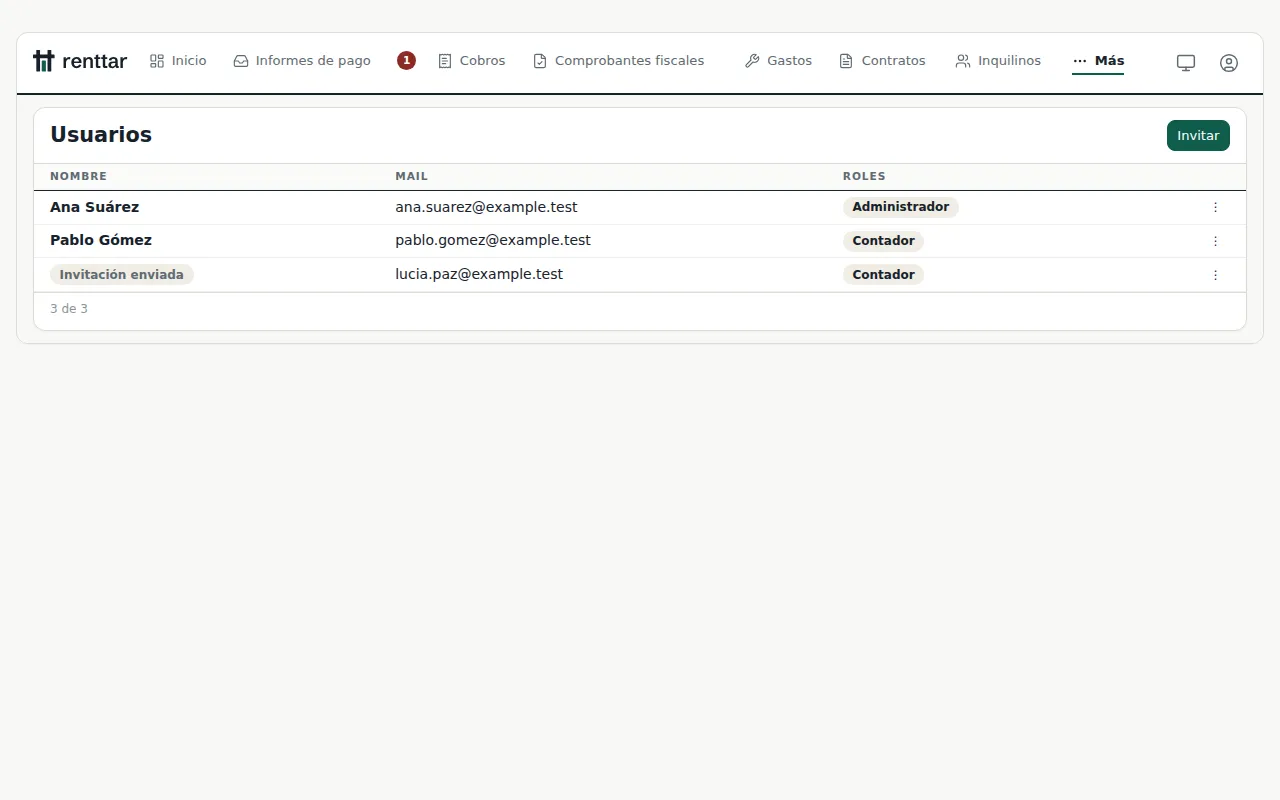This screenshot has height=800, width=1280.
Task: Open row actions menu for lucia.paz@example.test
Action: [x=1216, y=275]
